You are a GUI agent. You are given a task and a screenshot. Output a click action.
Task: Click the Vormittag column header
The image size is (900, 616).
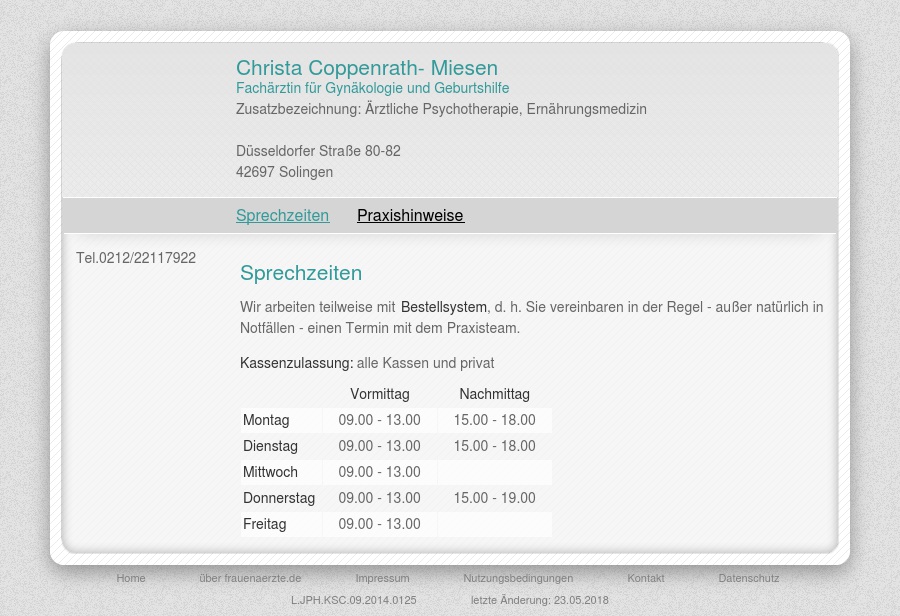379,394
